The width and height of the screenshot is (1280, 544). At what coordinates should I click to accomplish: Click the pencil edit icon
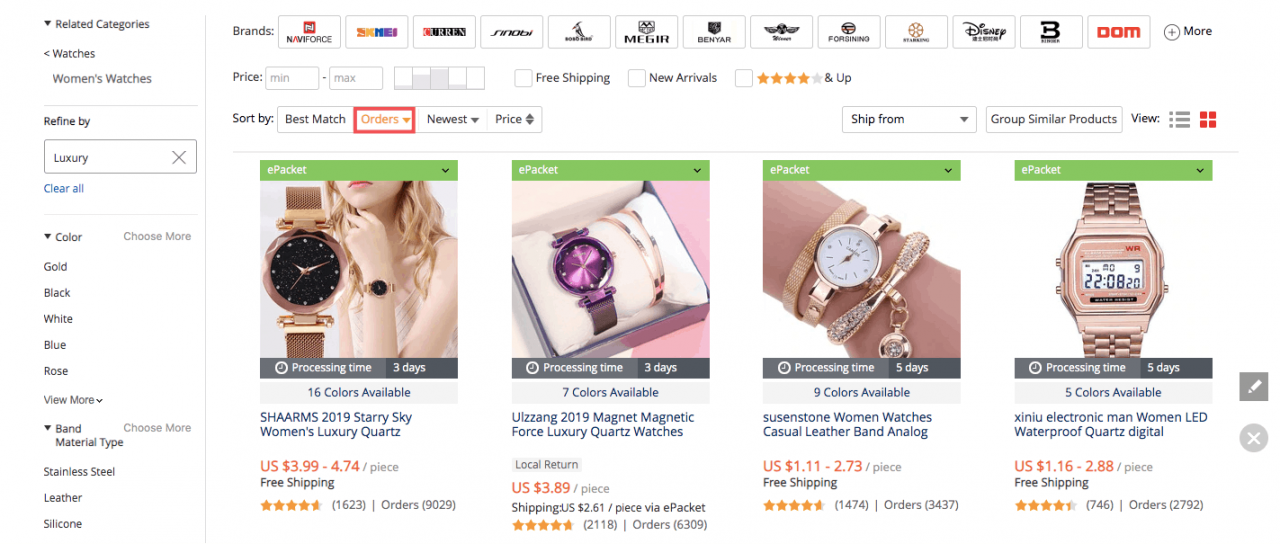[1253, 386]
